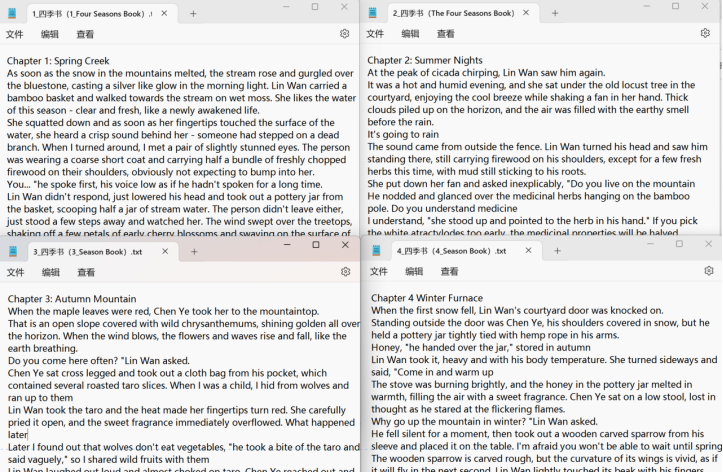
Task: Open settings gear in the Chapter 2 Notepad window
Action: pyautogui.click(x=705, y=33)
